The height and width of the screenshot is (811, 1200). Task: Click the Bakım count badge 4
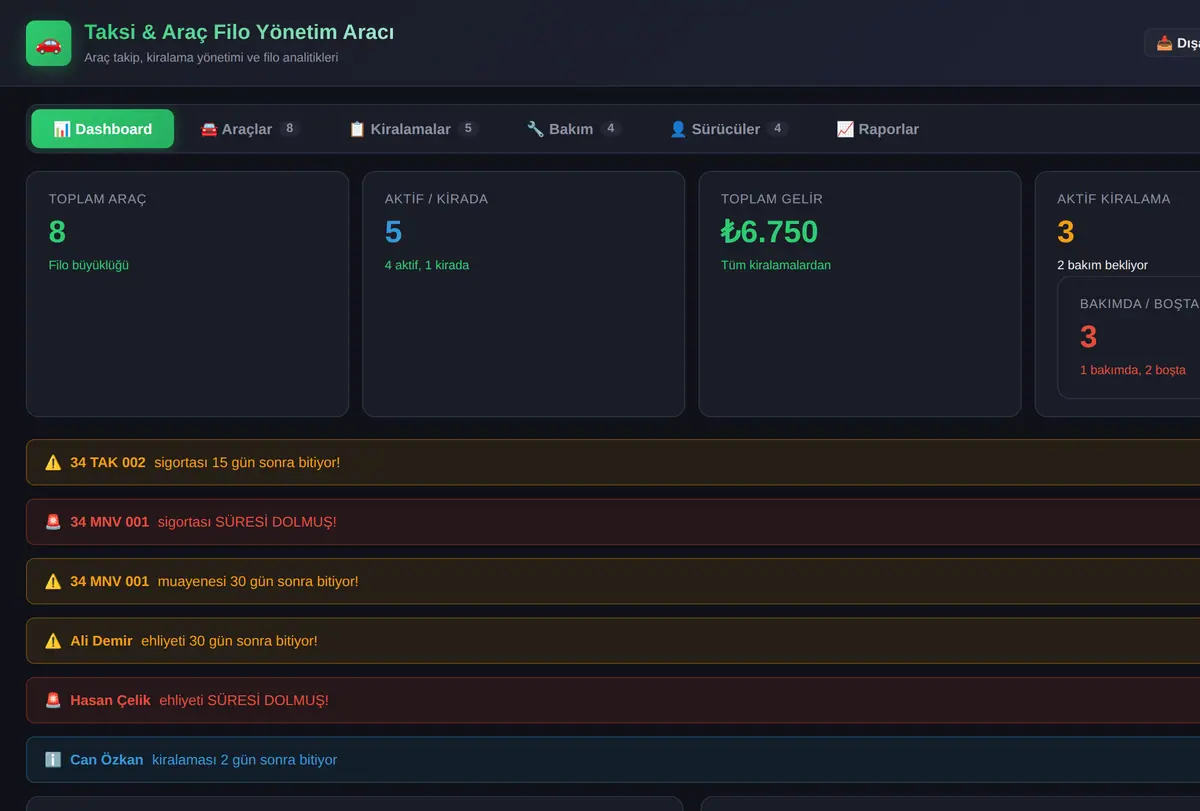click(611, 128)
